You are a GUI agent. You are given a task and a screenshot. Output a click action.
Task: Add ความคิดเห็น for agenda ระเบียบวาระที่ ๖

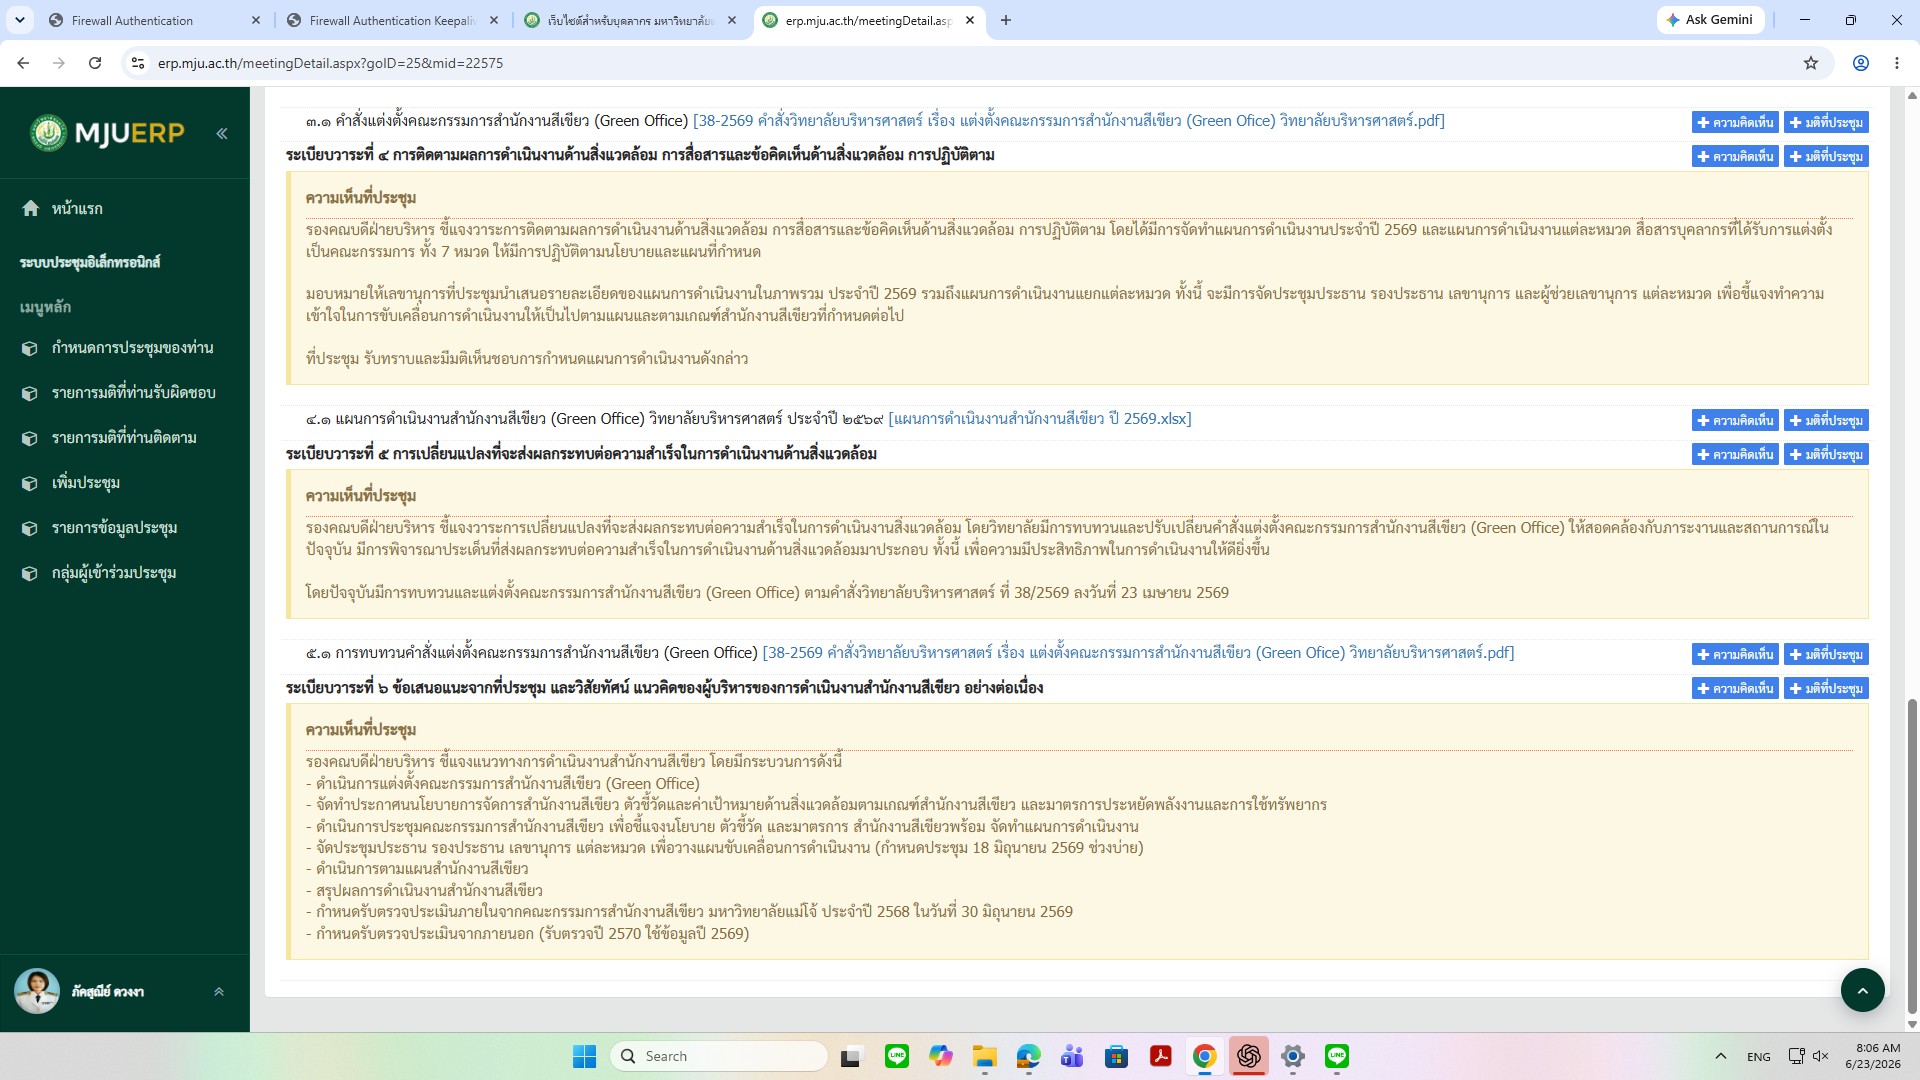pos(1735,688)
